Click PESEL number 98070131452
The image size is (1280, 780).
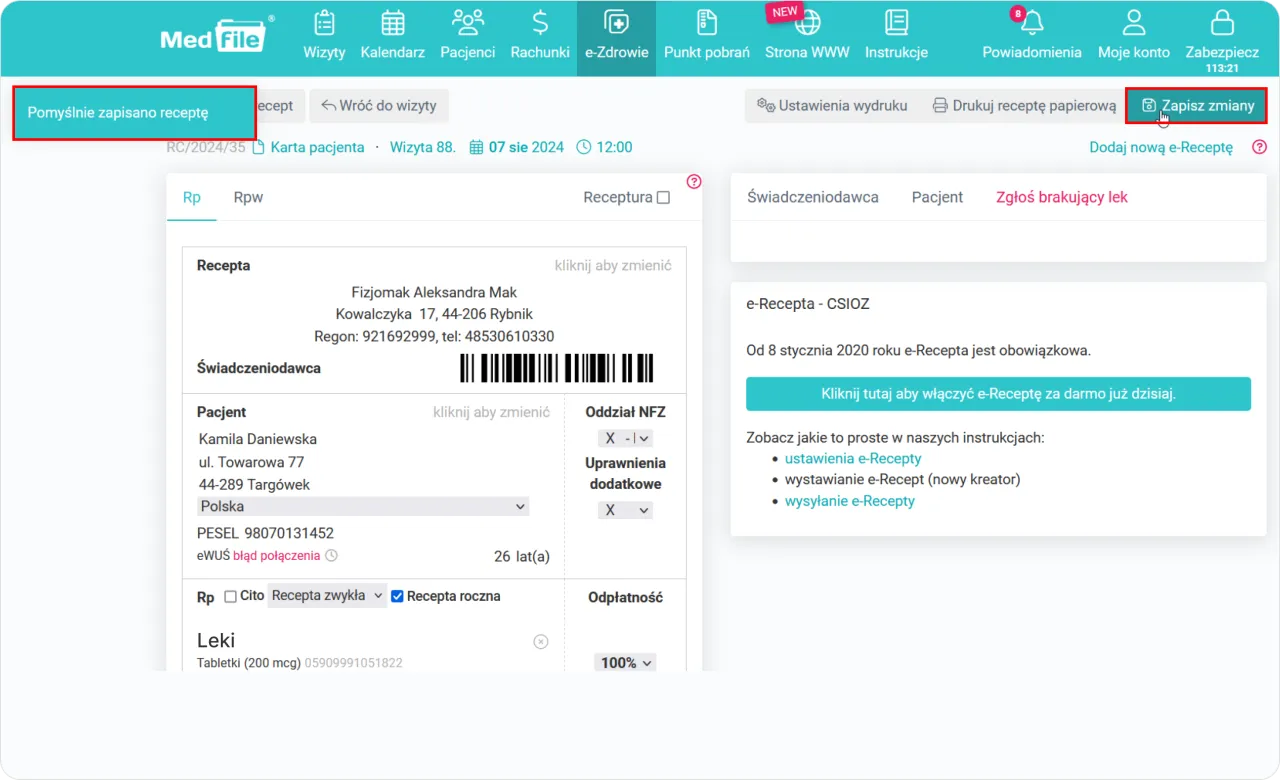click(x=289, y=534)
